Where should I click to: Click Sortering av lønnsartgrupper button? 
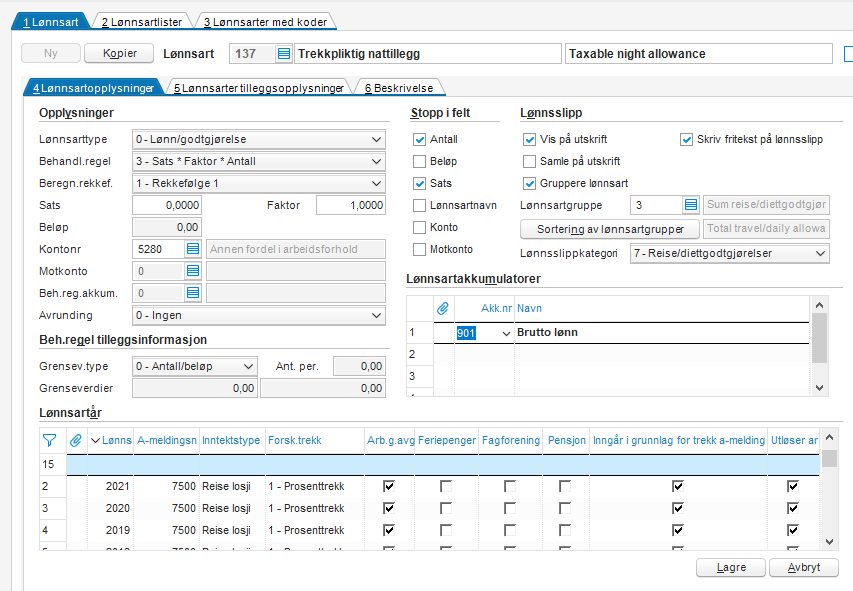coord(610,229)
